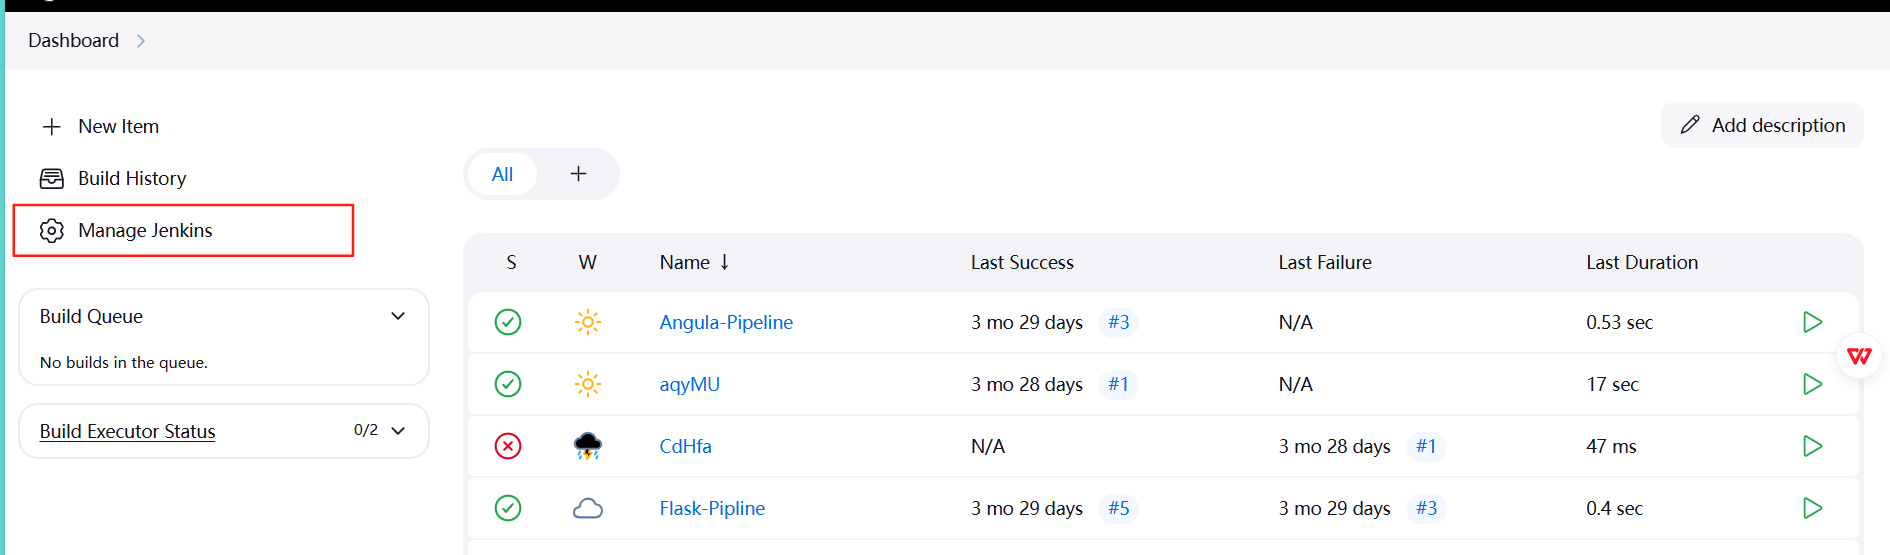Click the cloudy weather icon for Flask-Pipline

pos(588,508)
